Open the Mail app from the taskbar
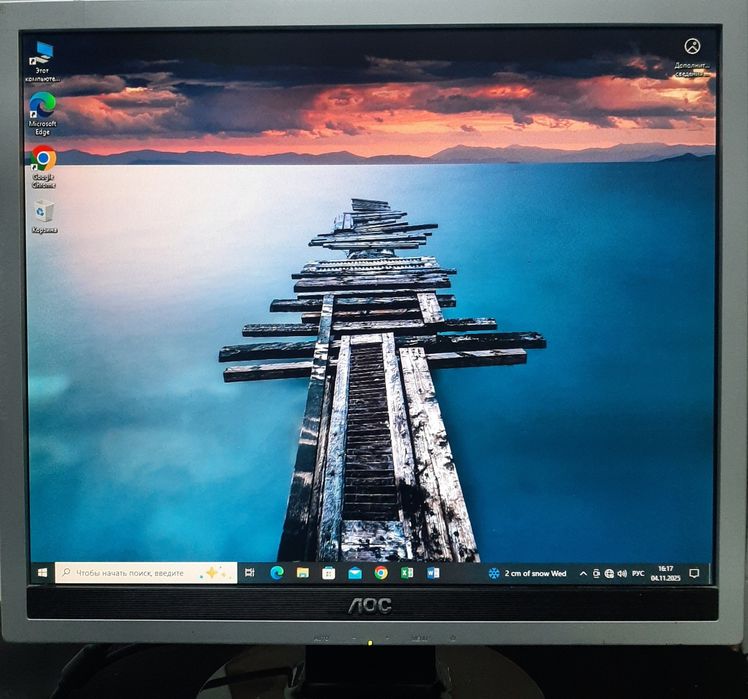 tap(354, 573)
